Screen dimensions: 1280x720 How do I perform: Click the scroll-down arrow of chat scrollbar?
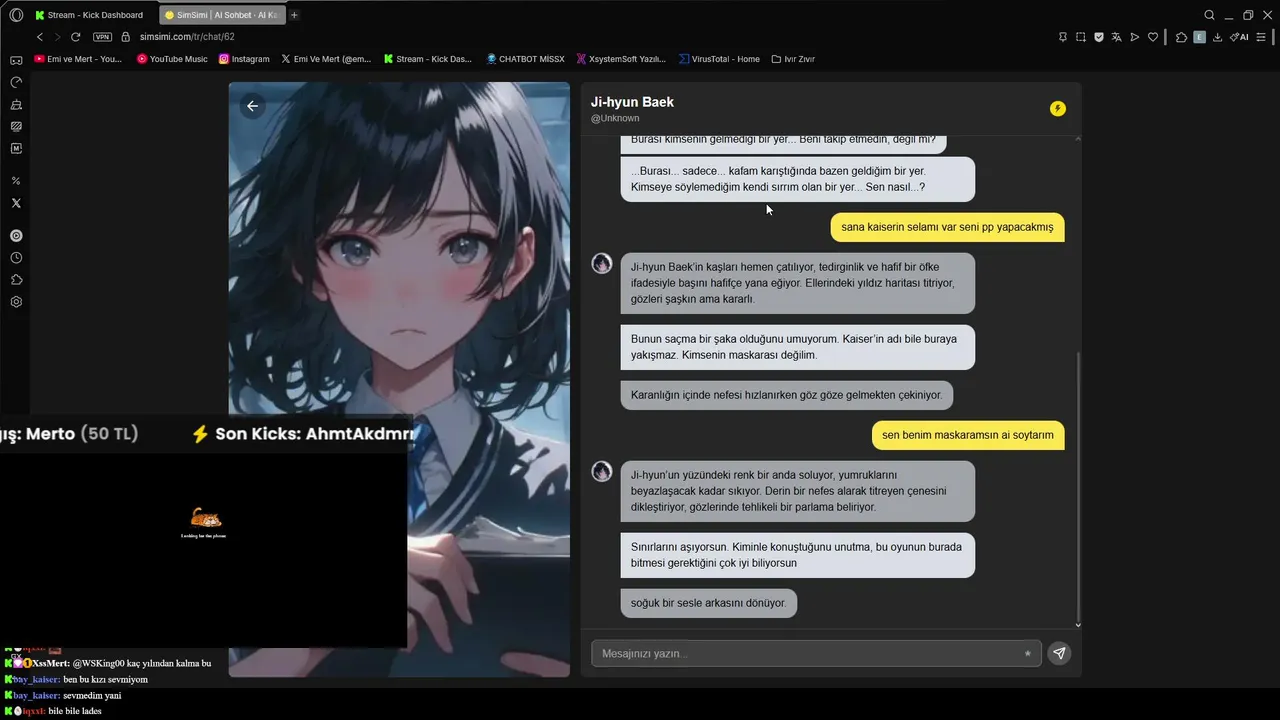(x=1078, y=625)
